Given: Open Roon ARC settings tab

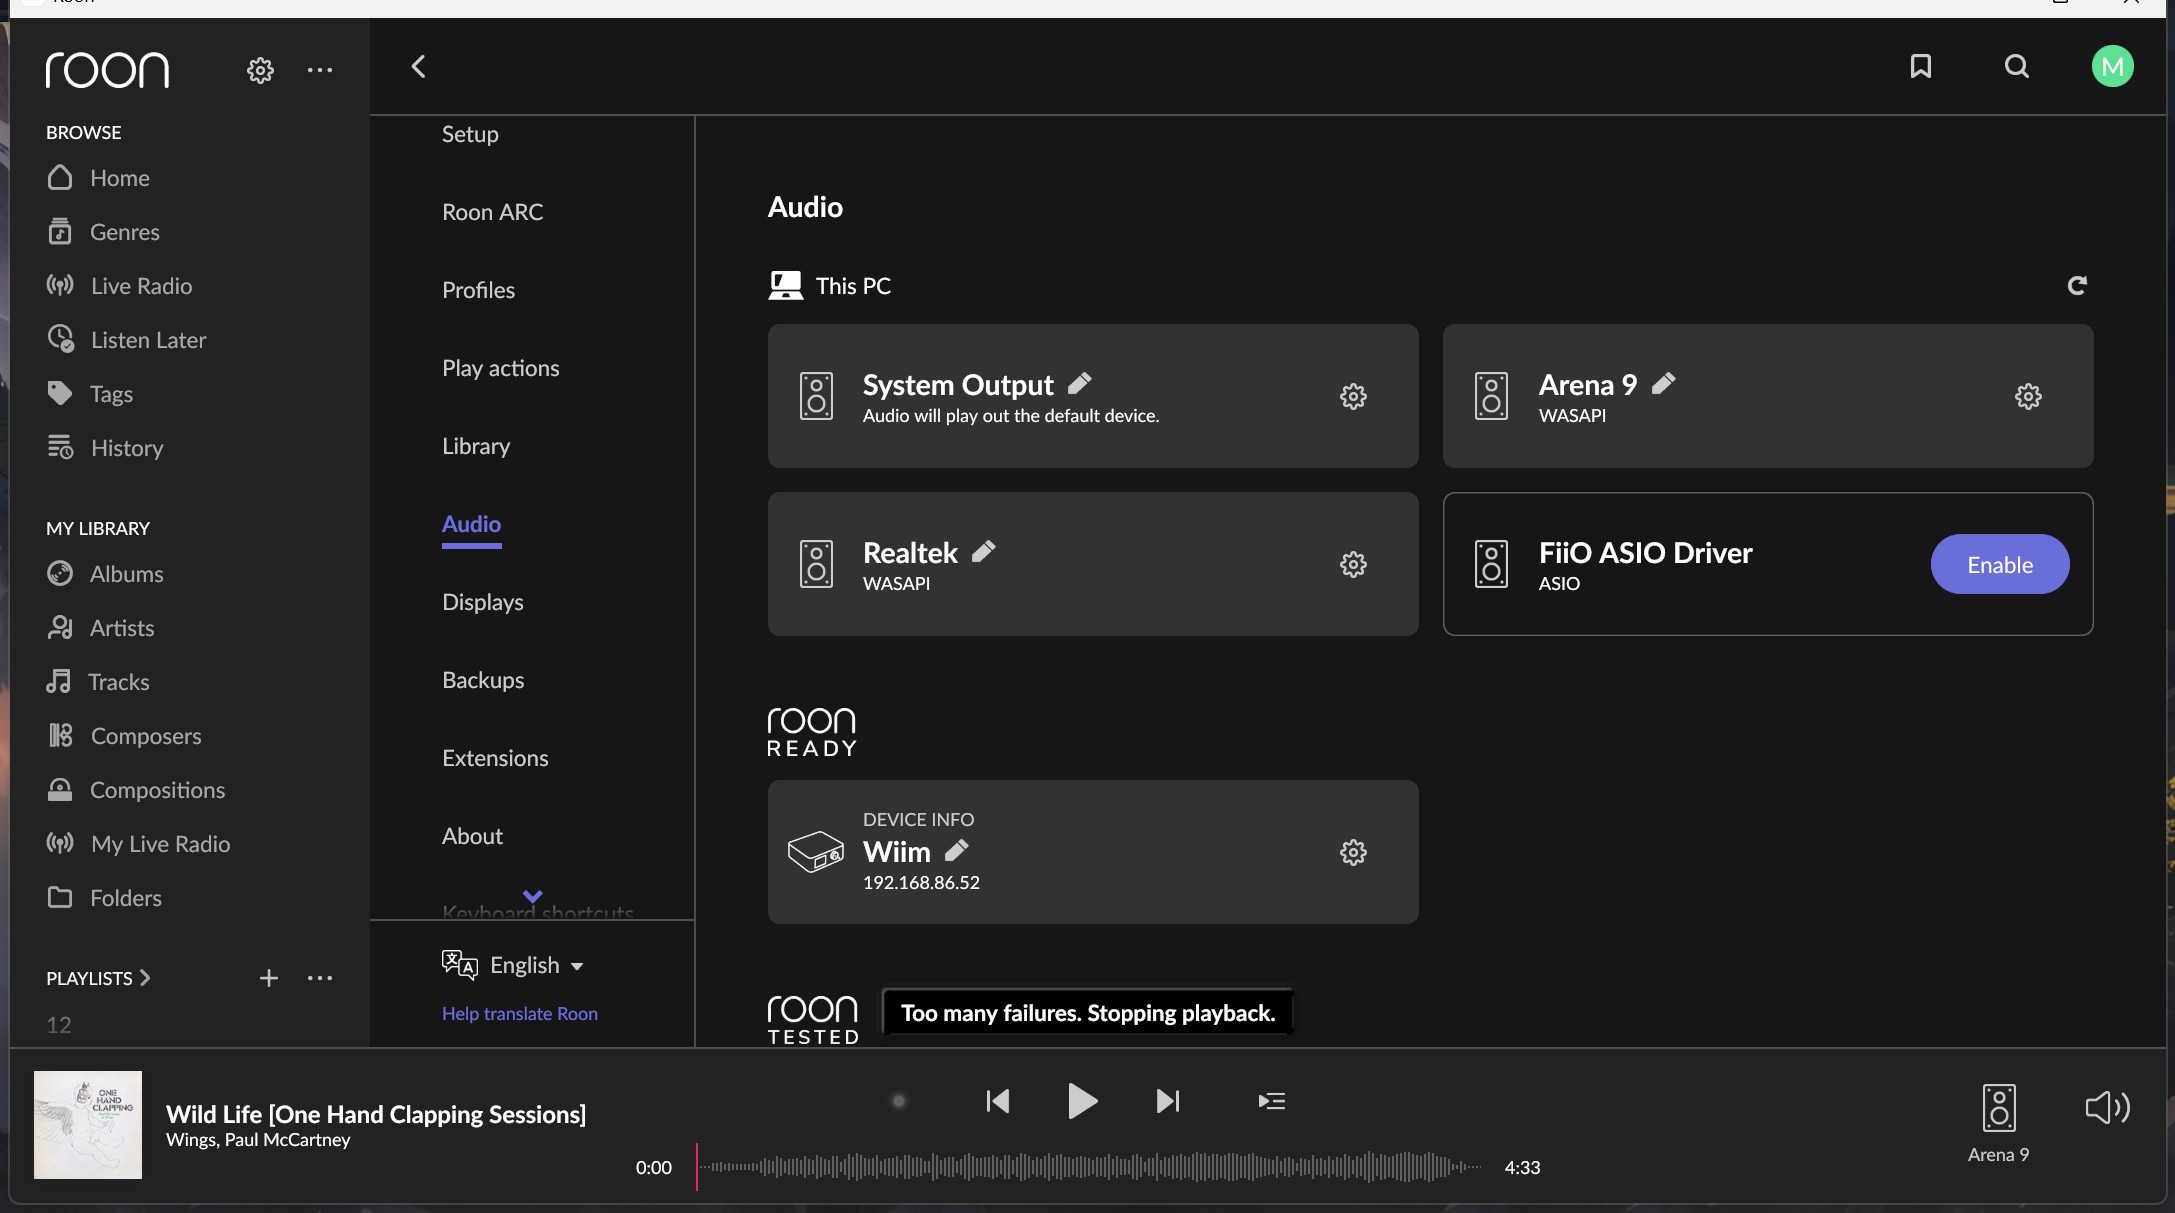Looking at the screenshot, I should [493, 212].
